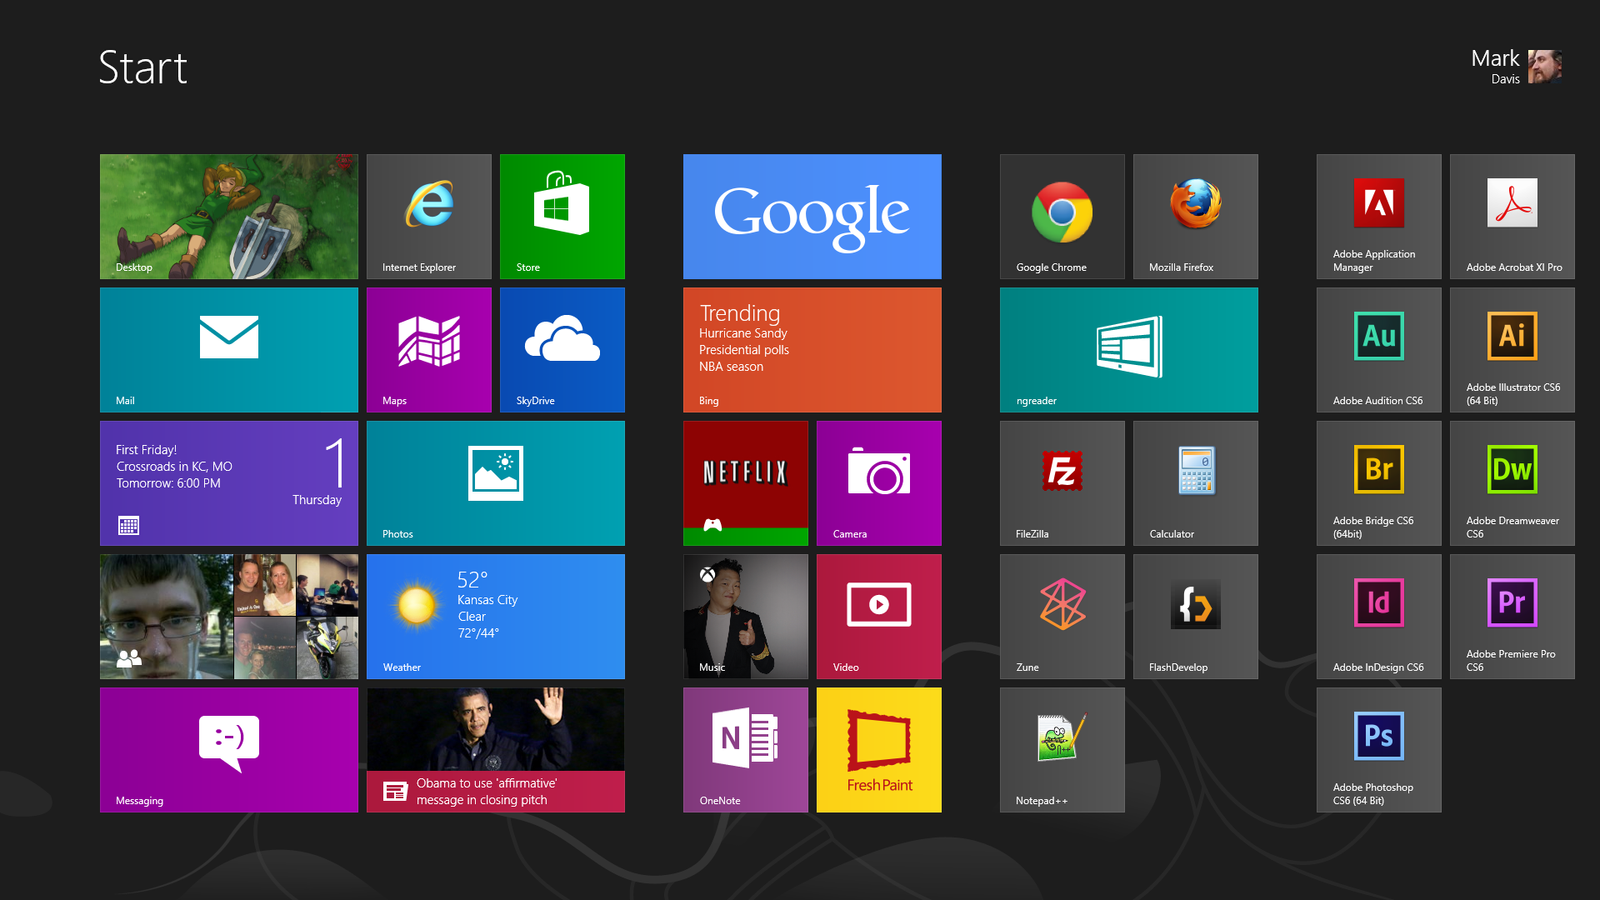Launch the FileZilla app tile

1062,483
